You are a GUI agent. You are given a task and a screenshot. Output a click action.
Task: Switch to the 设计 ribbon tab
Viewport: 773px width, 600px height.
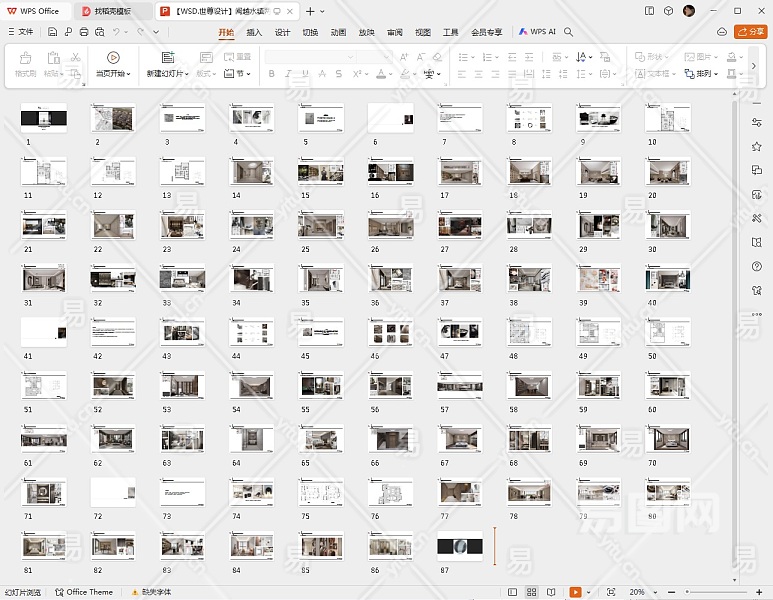click(x=282, y=32)
